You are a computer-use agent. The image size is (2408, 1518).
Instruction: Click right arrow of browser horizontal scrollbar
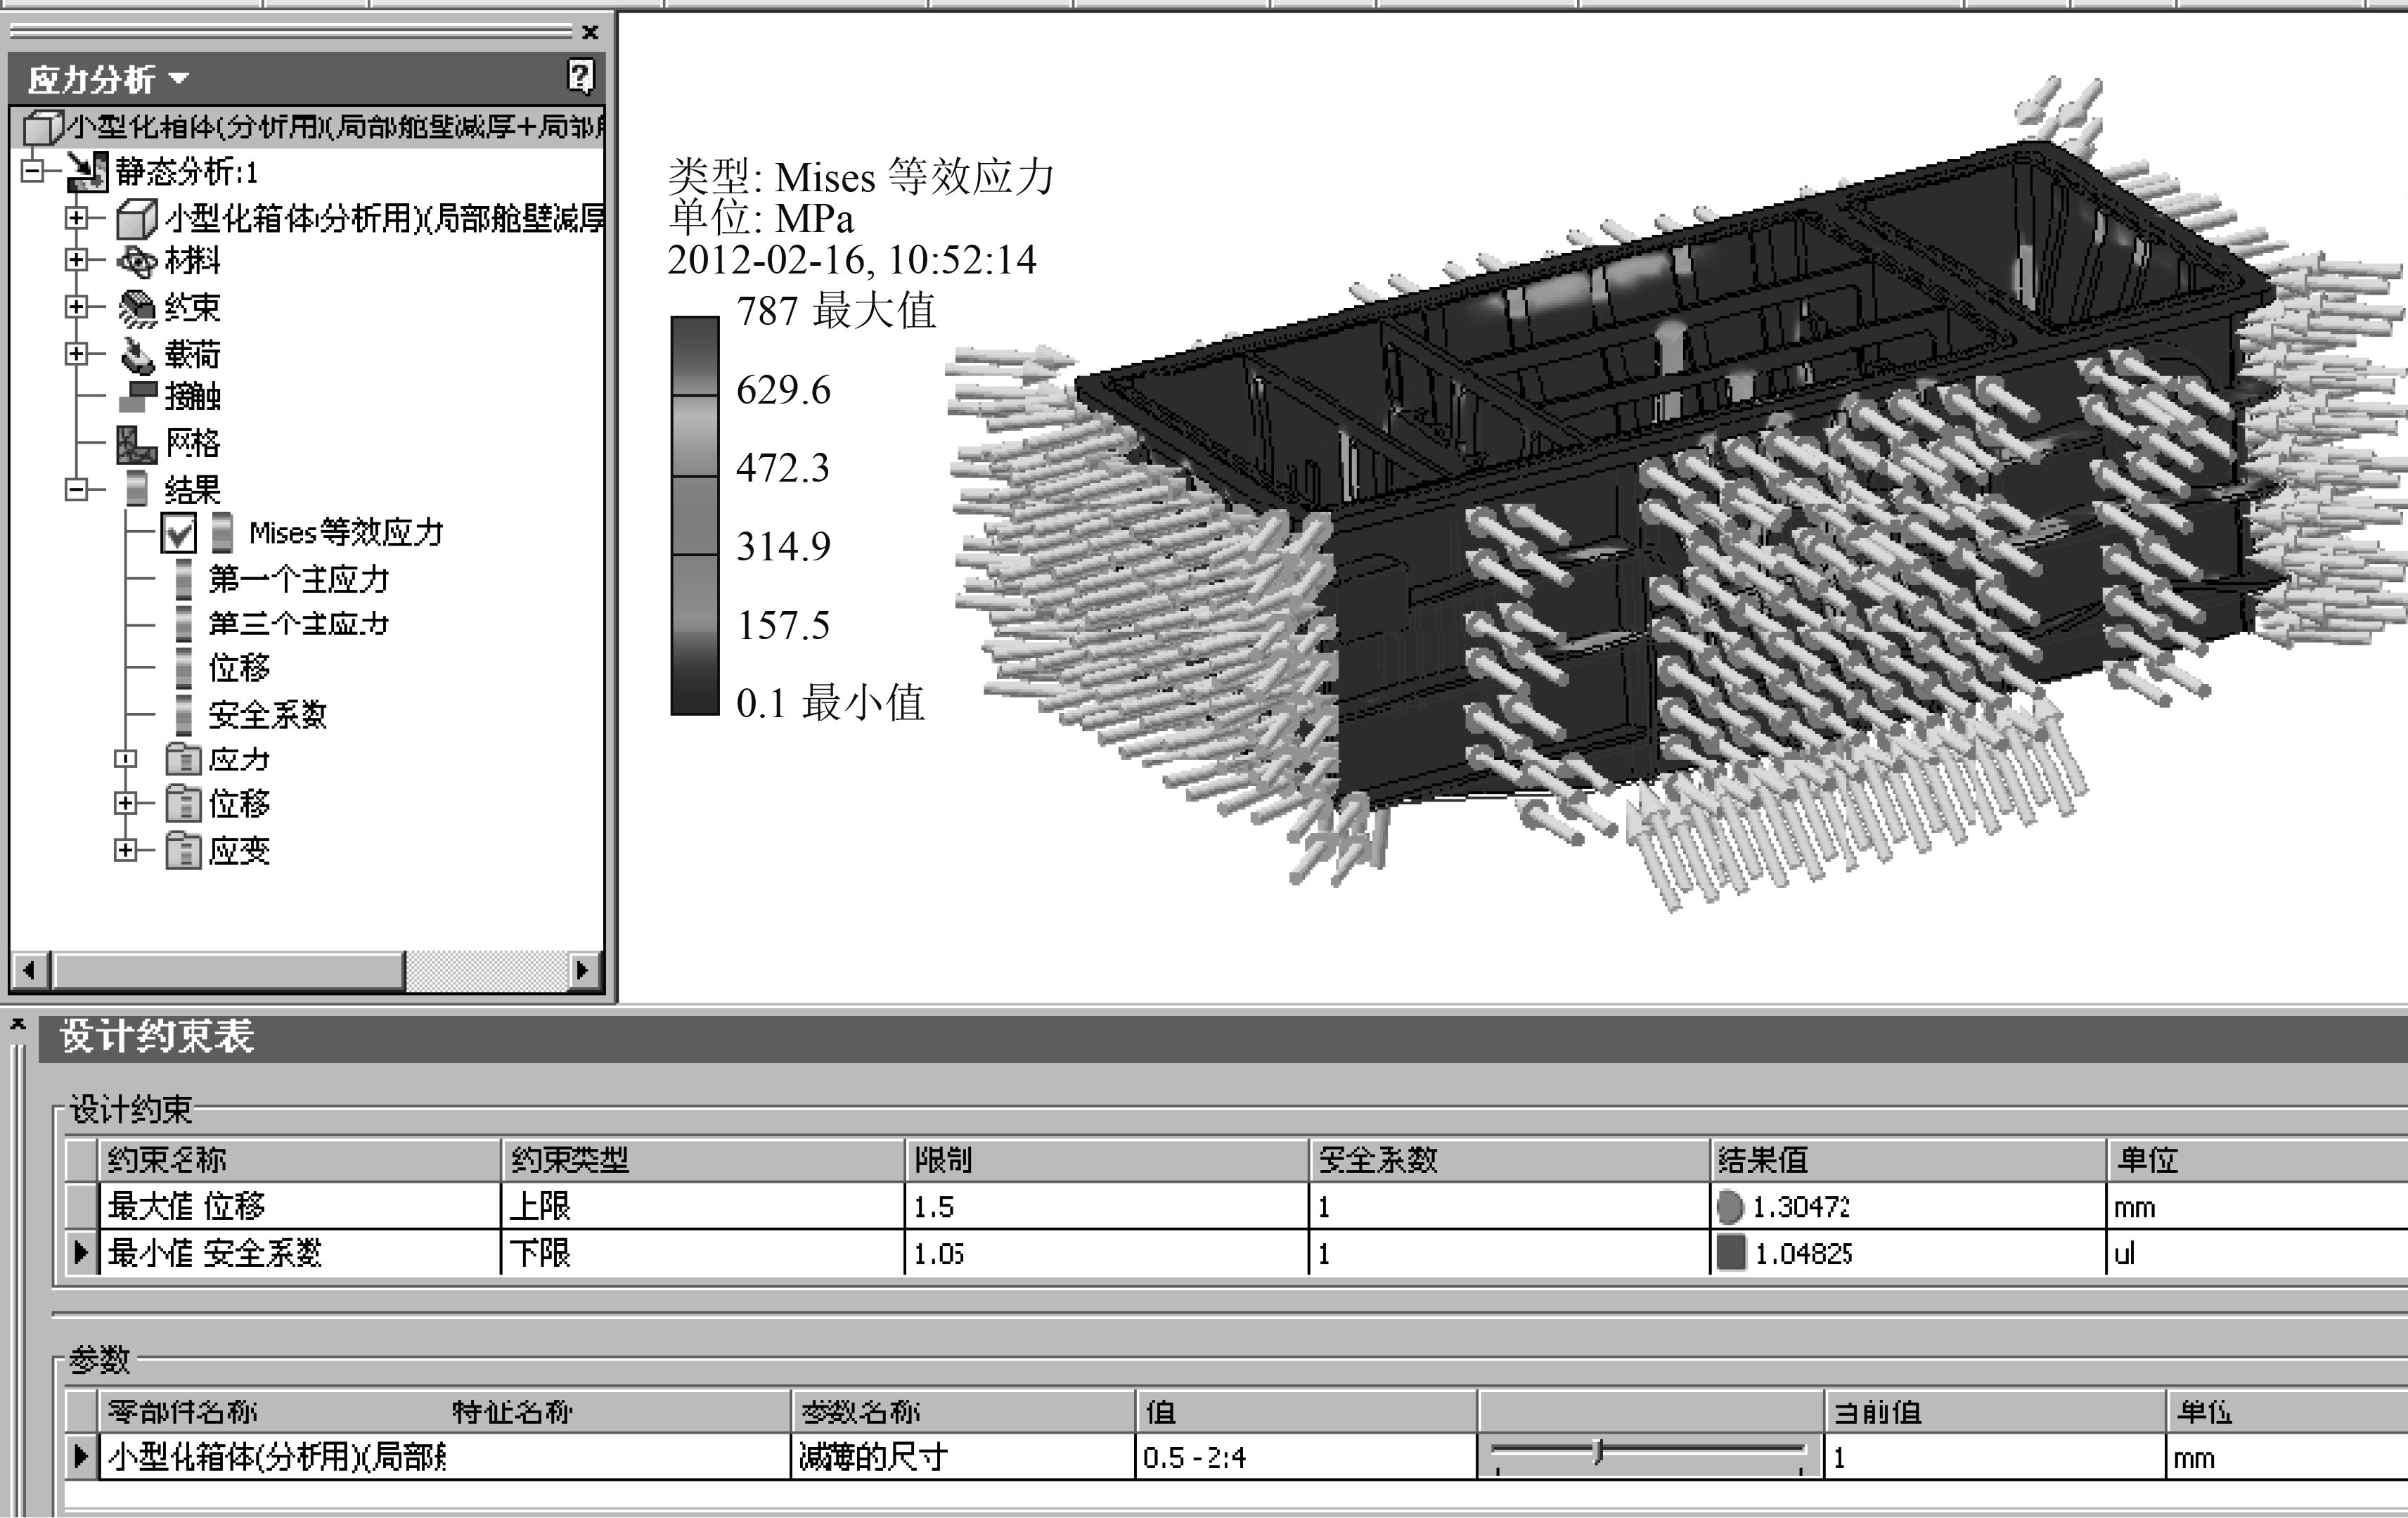pos(584,970)
